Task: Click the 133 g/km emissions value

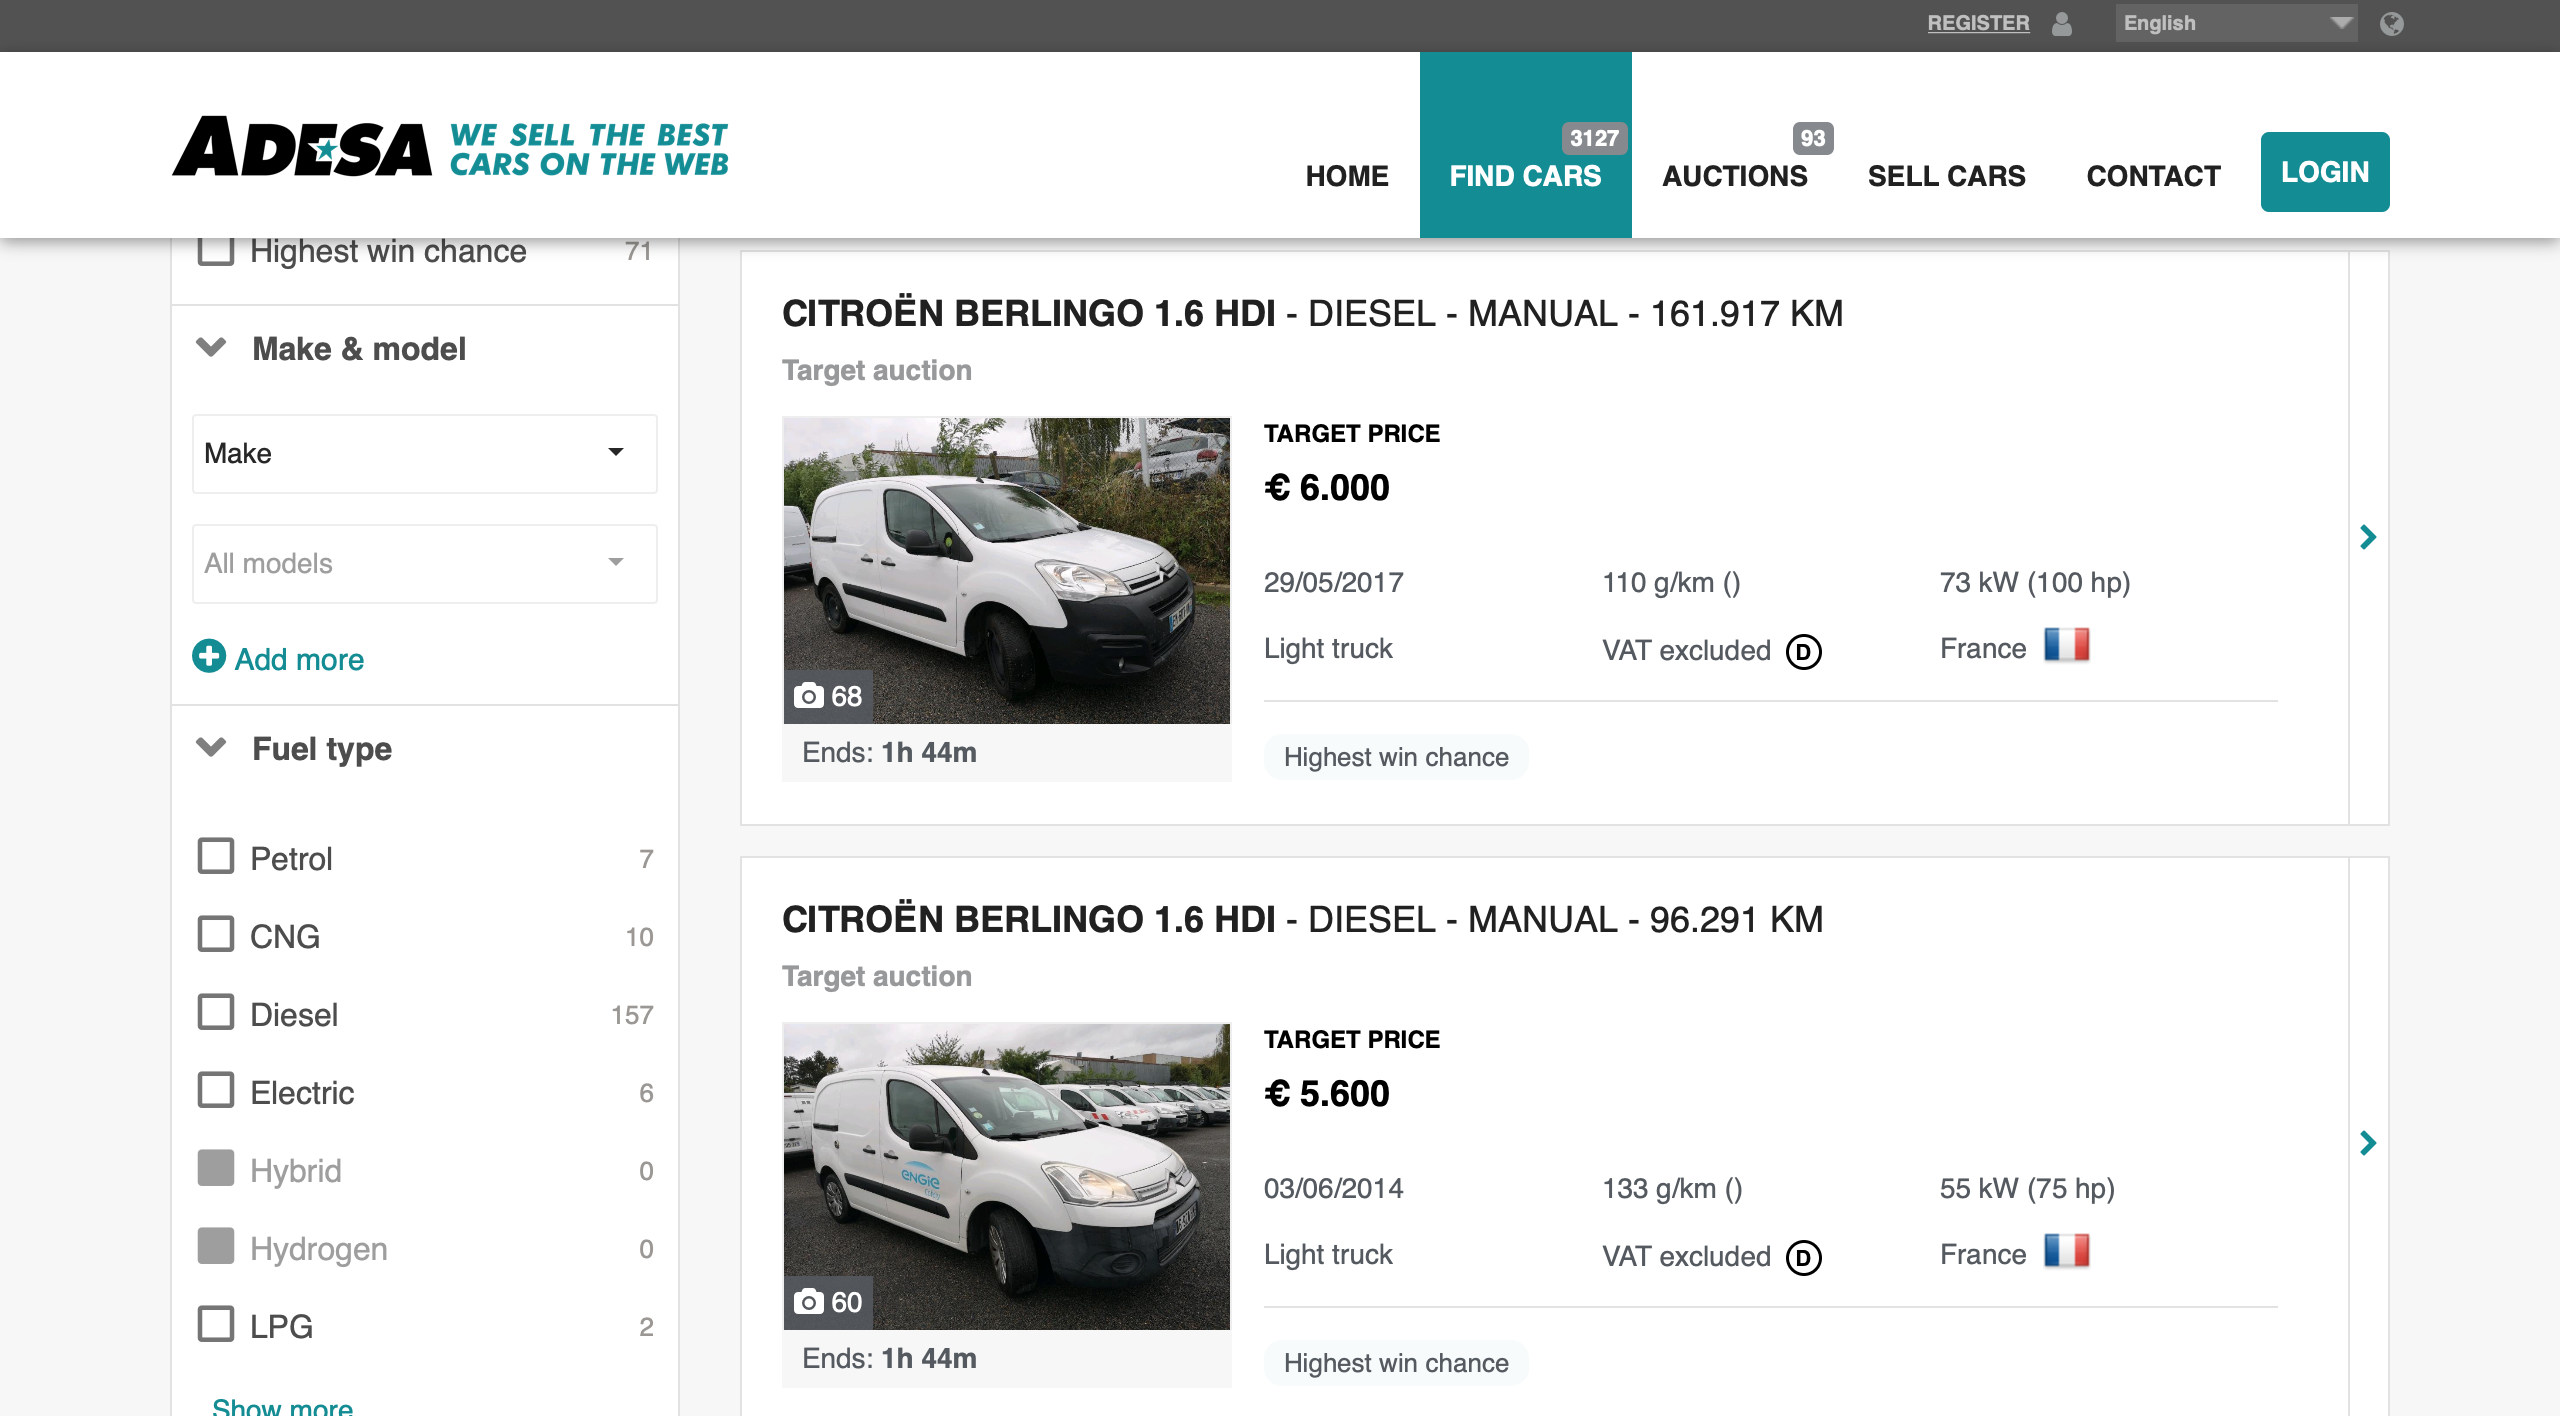Action: (1672, 1188)
